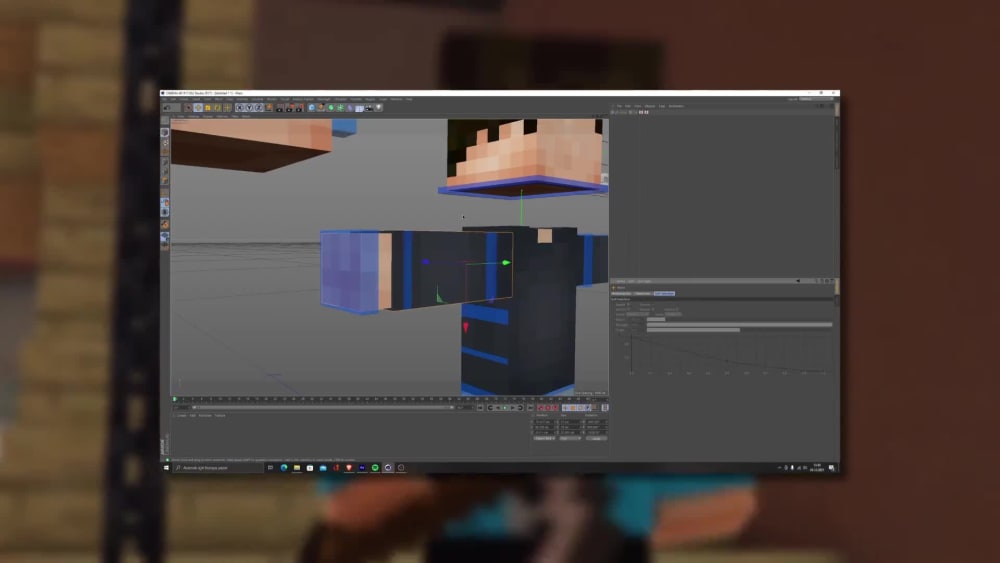Toggle the Rubber checkbox in Soft Selection
1000x563 pixels.
[653, 309]
